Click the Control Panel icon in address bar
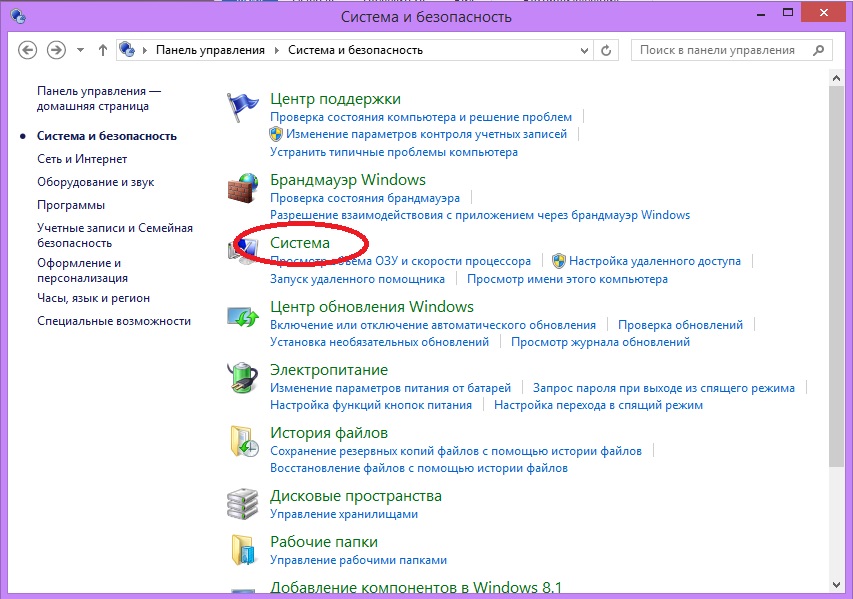Screen dimensions: 853x599 [x=127, y=50]
